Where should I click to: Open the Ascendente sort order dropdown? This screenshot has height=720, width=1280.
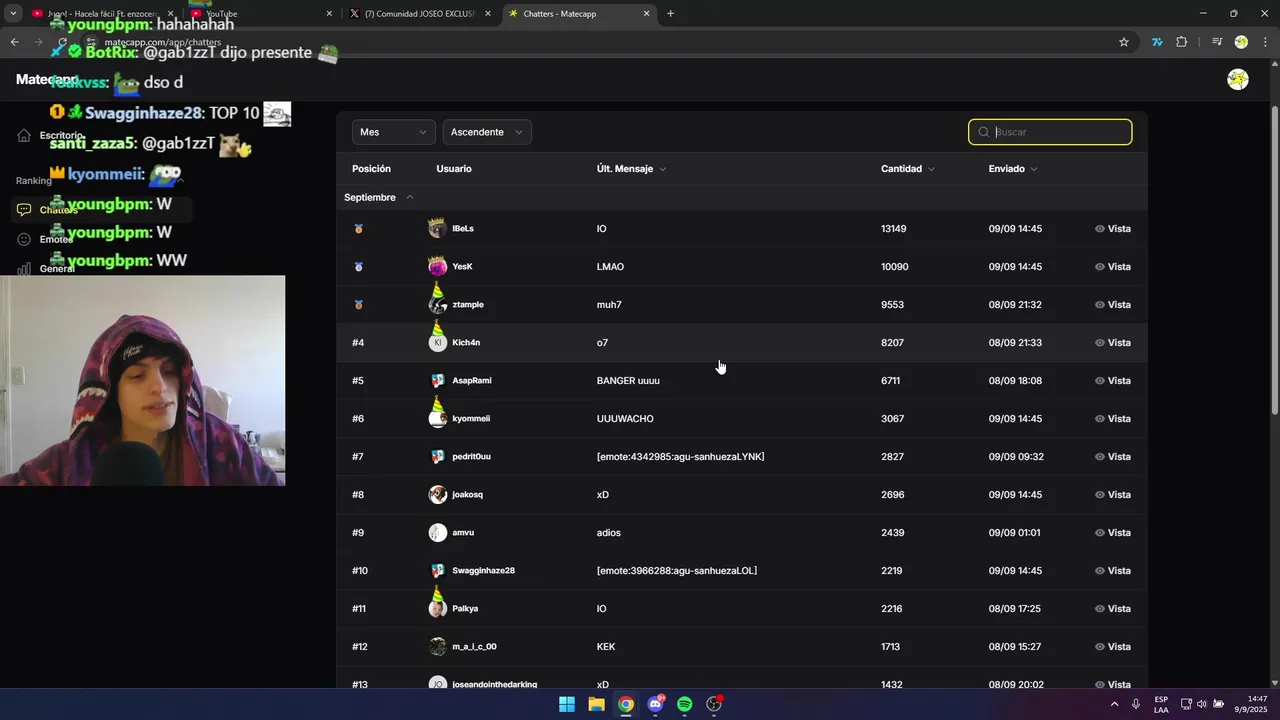(487, 132)
